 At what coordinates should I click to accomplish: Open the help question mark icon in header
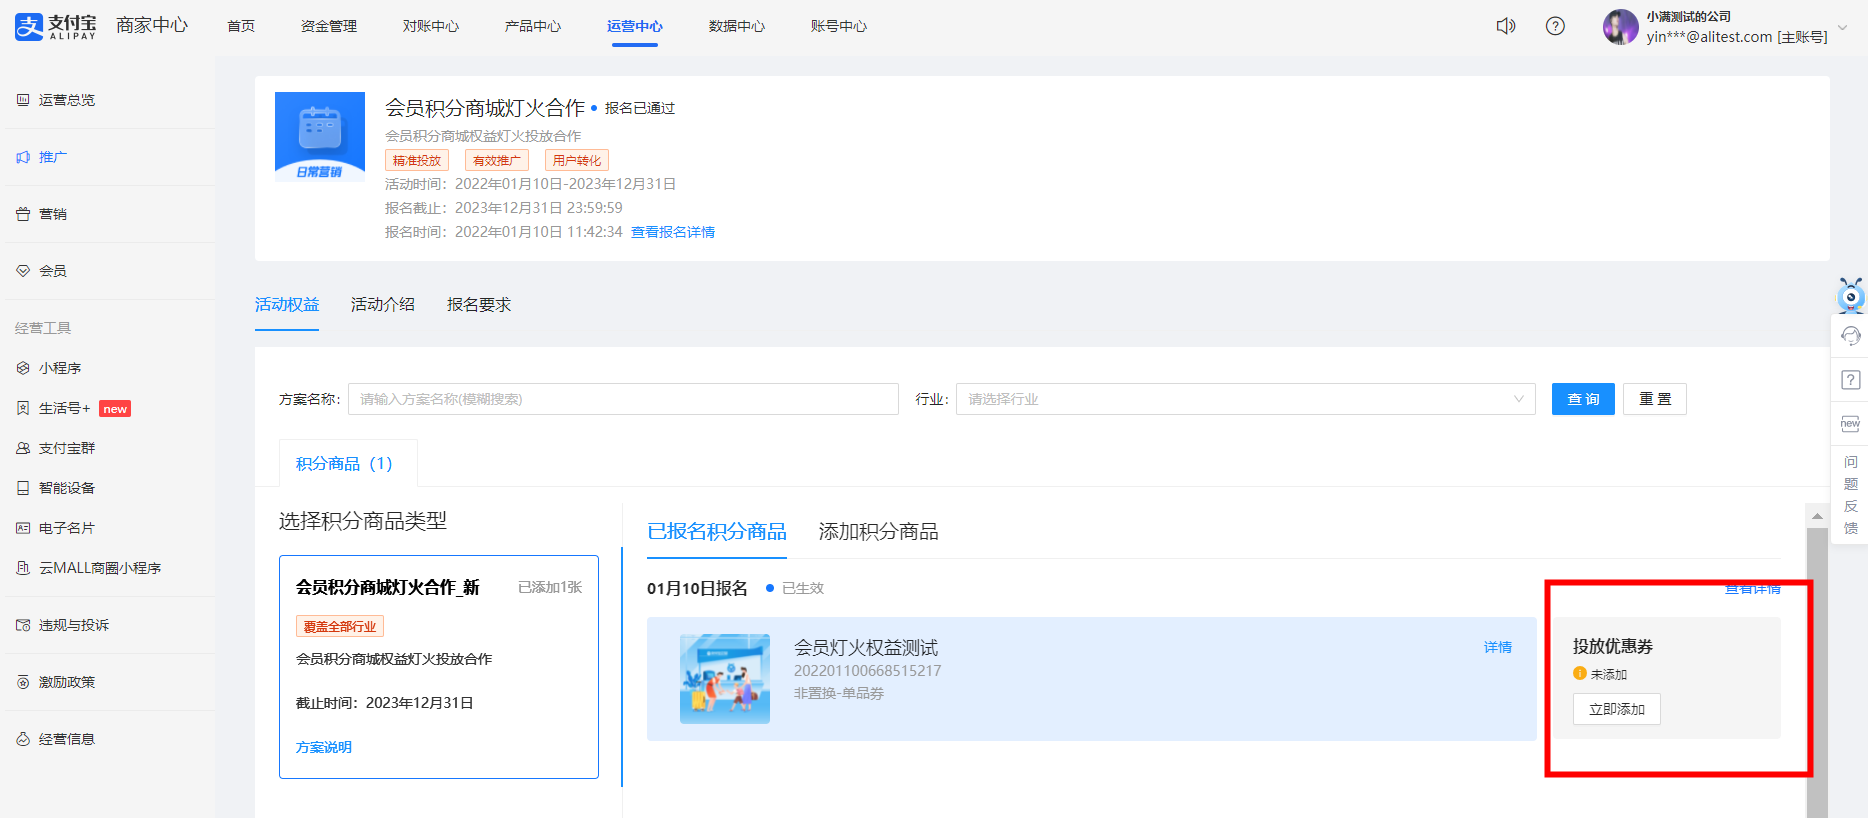tap(1555, 26)
